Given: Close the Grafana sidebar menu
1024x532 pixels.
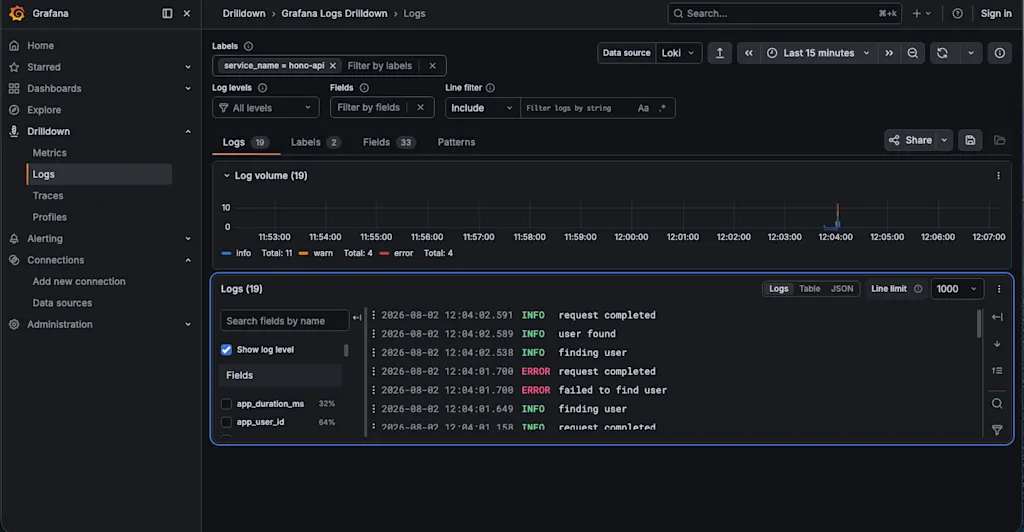Looking at the screenshot, I should pos(187,13).
